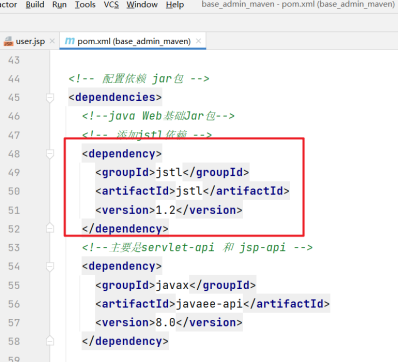Close the pom.xml tab
The image size is (399, 362).
tap(198, 41)
